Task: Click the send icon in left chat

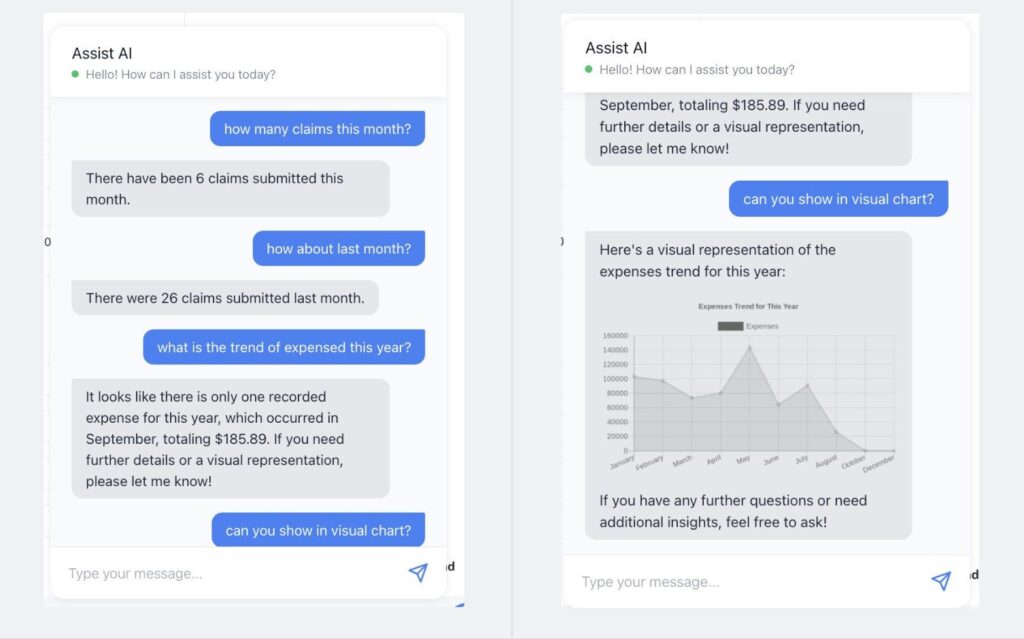Action: [x=418, y=572]
